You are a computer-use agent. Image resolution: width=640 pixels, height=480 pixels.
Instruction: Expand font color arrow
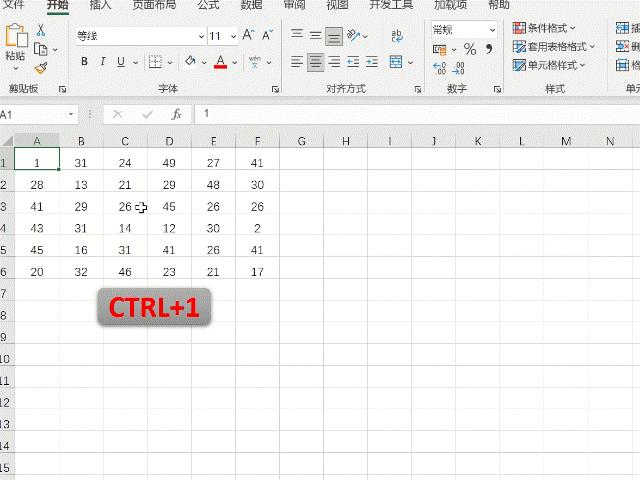pos(235,63)
